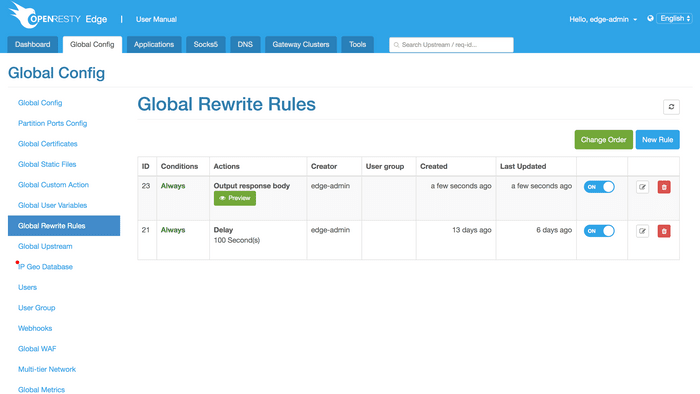The height and width of the screenshot is (394, 700).
Task: Switch to the Dashboard tab
Action: pyautogui.click(x=33, y=45)
